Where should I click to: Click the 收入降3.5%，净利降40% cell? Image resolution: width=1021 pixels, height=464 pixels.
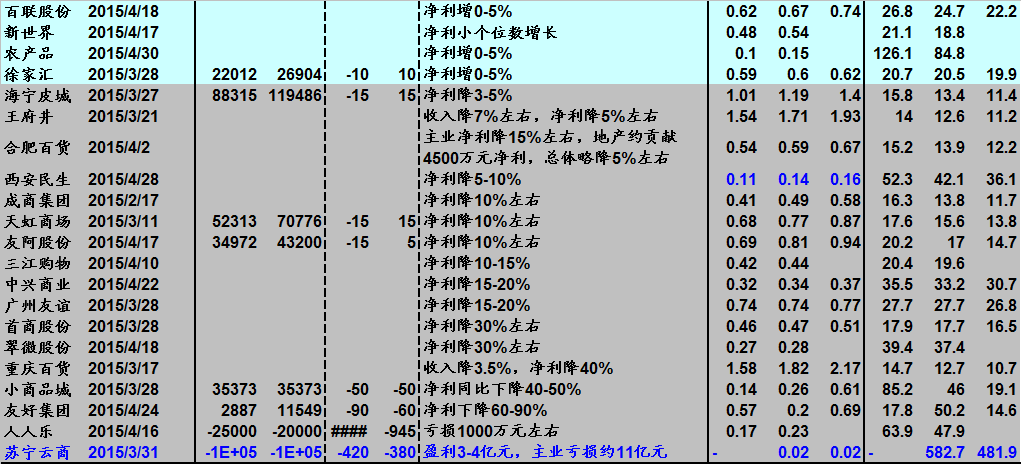tap(518, 368)
